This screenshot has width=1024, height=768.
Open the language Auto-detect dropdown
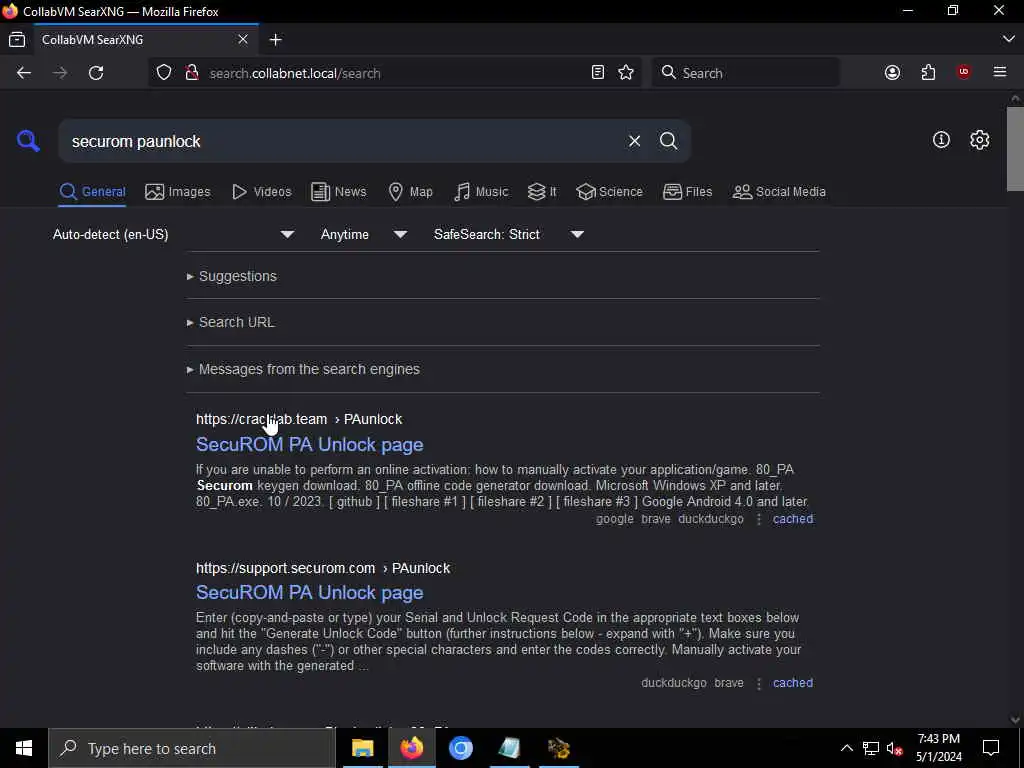173,234
